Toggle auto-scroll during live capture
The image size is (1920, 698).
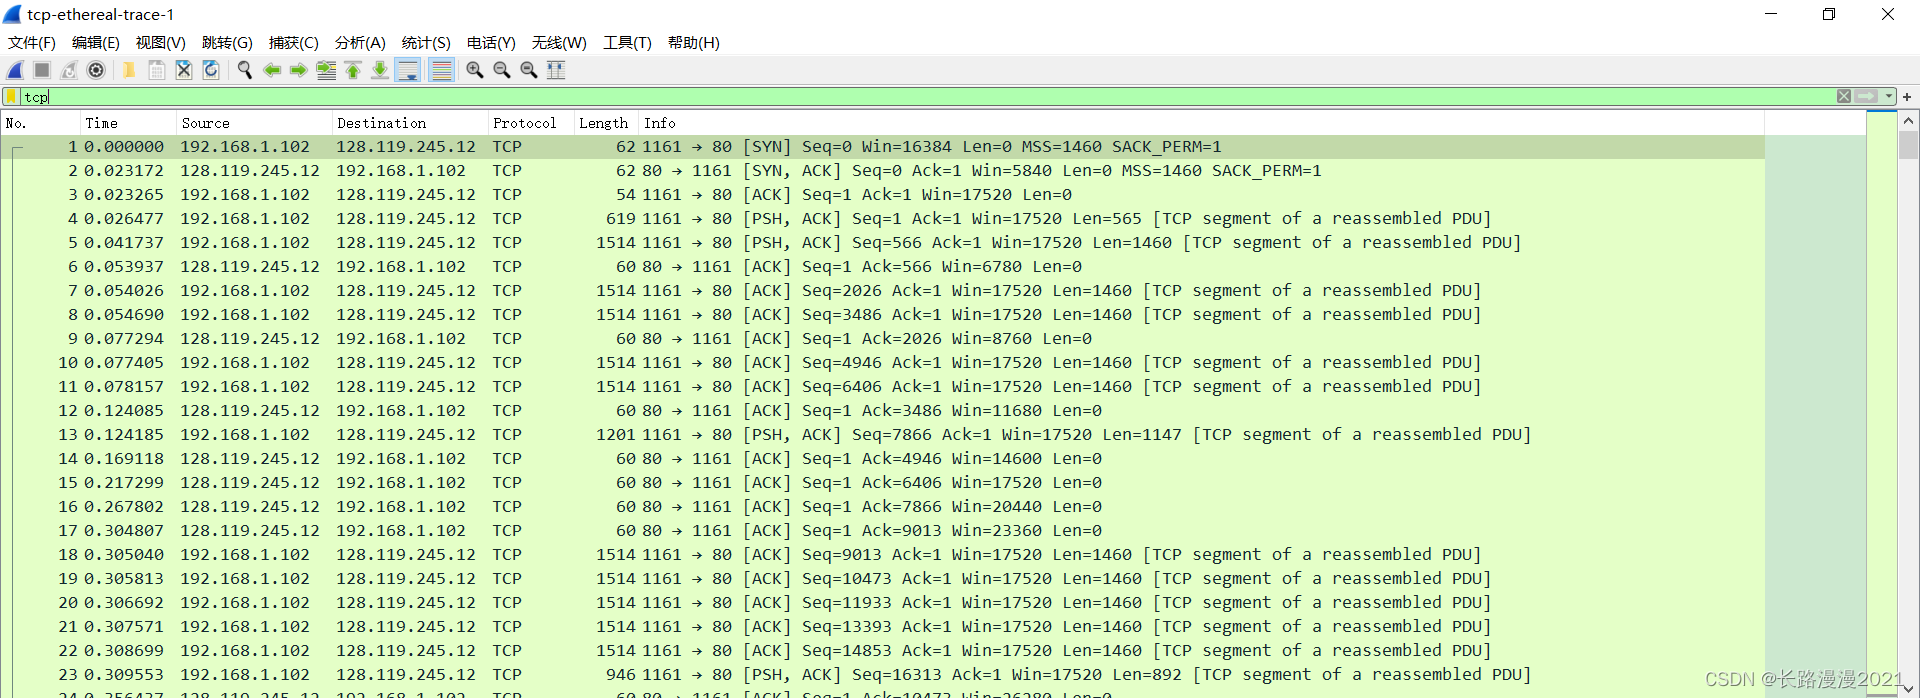click(x=408, y=70)
